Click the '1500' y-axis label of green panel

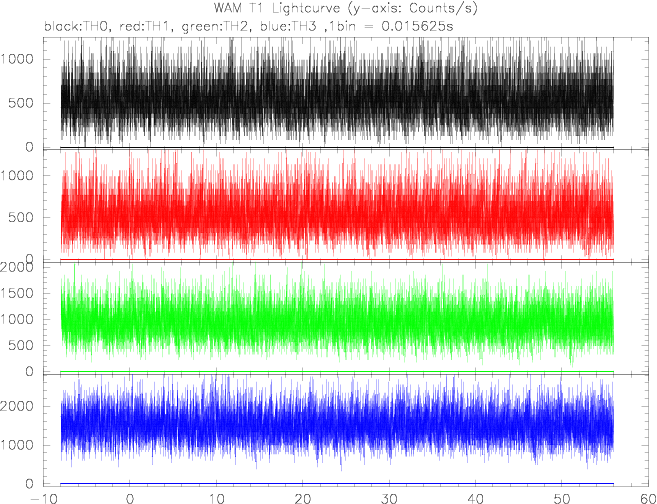click(x=17, y=293)
